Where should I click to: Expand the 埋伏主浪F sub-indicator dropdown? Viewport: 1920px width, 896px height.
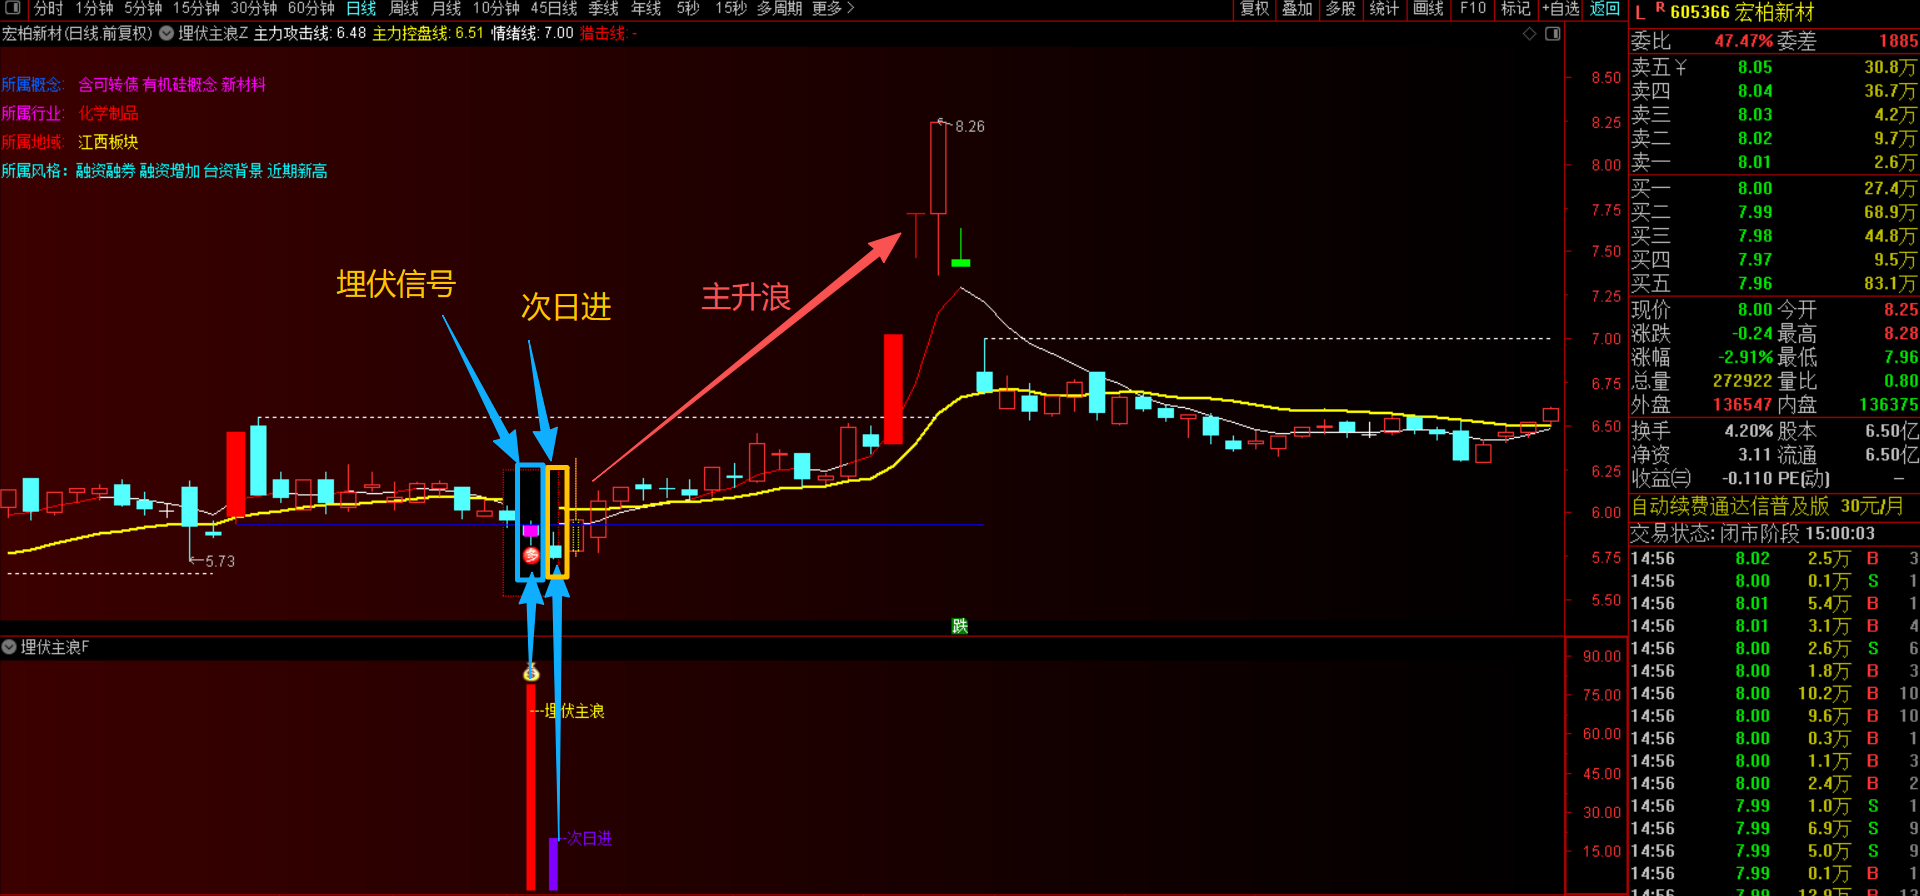pyautogui.click(x=9, y=647)
